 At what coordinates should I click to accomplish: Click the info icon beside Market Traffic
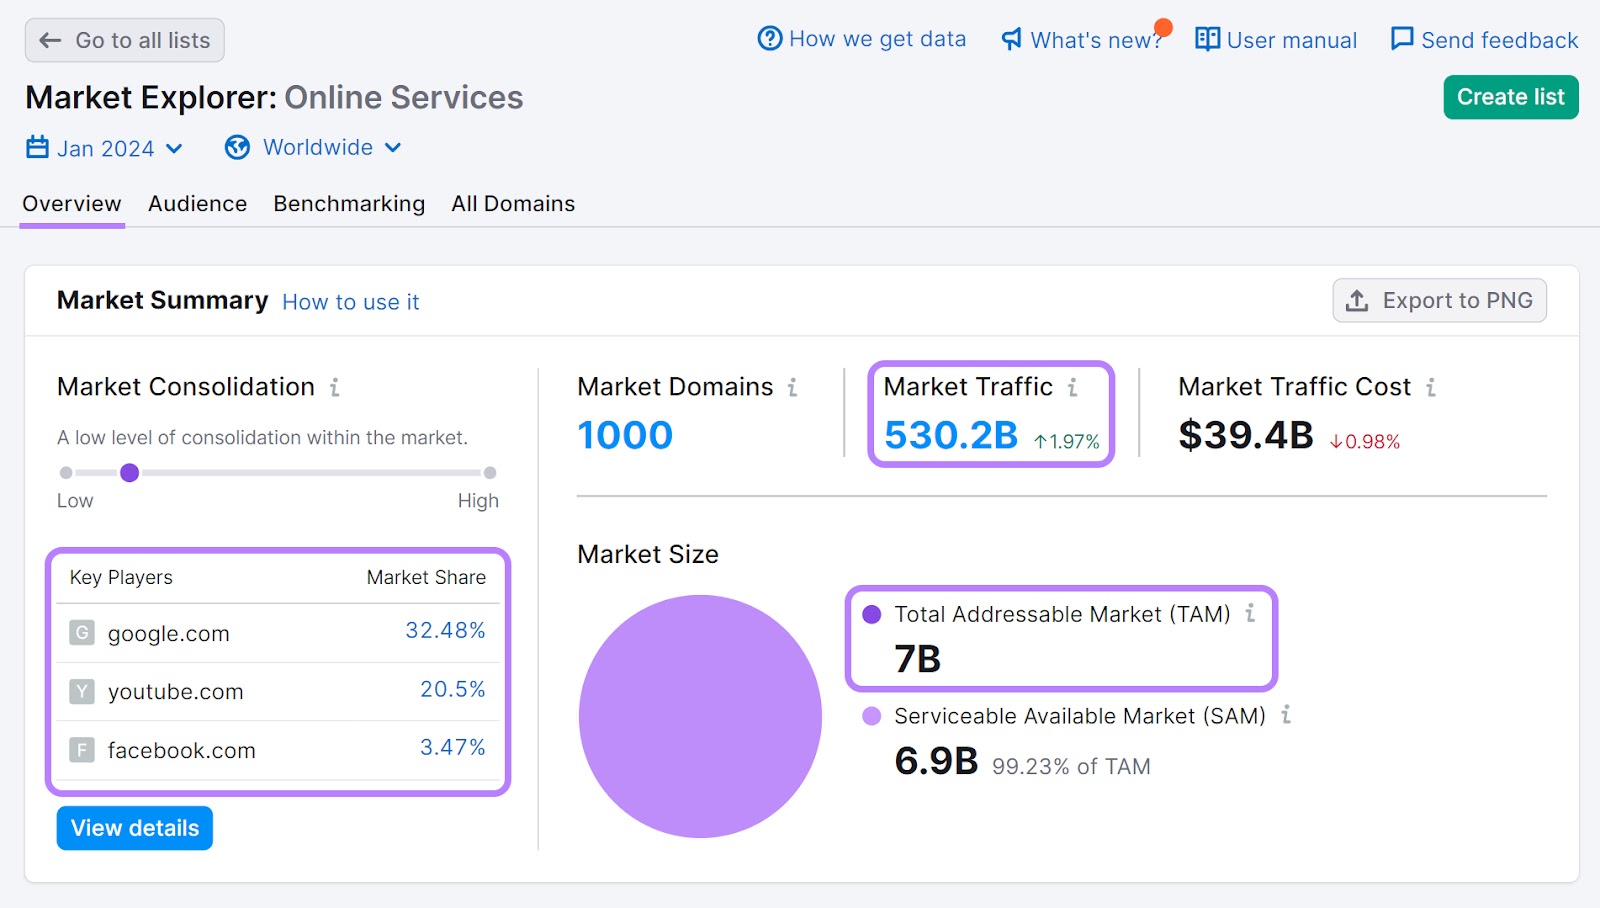(1074, 387)
